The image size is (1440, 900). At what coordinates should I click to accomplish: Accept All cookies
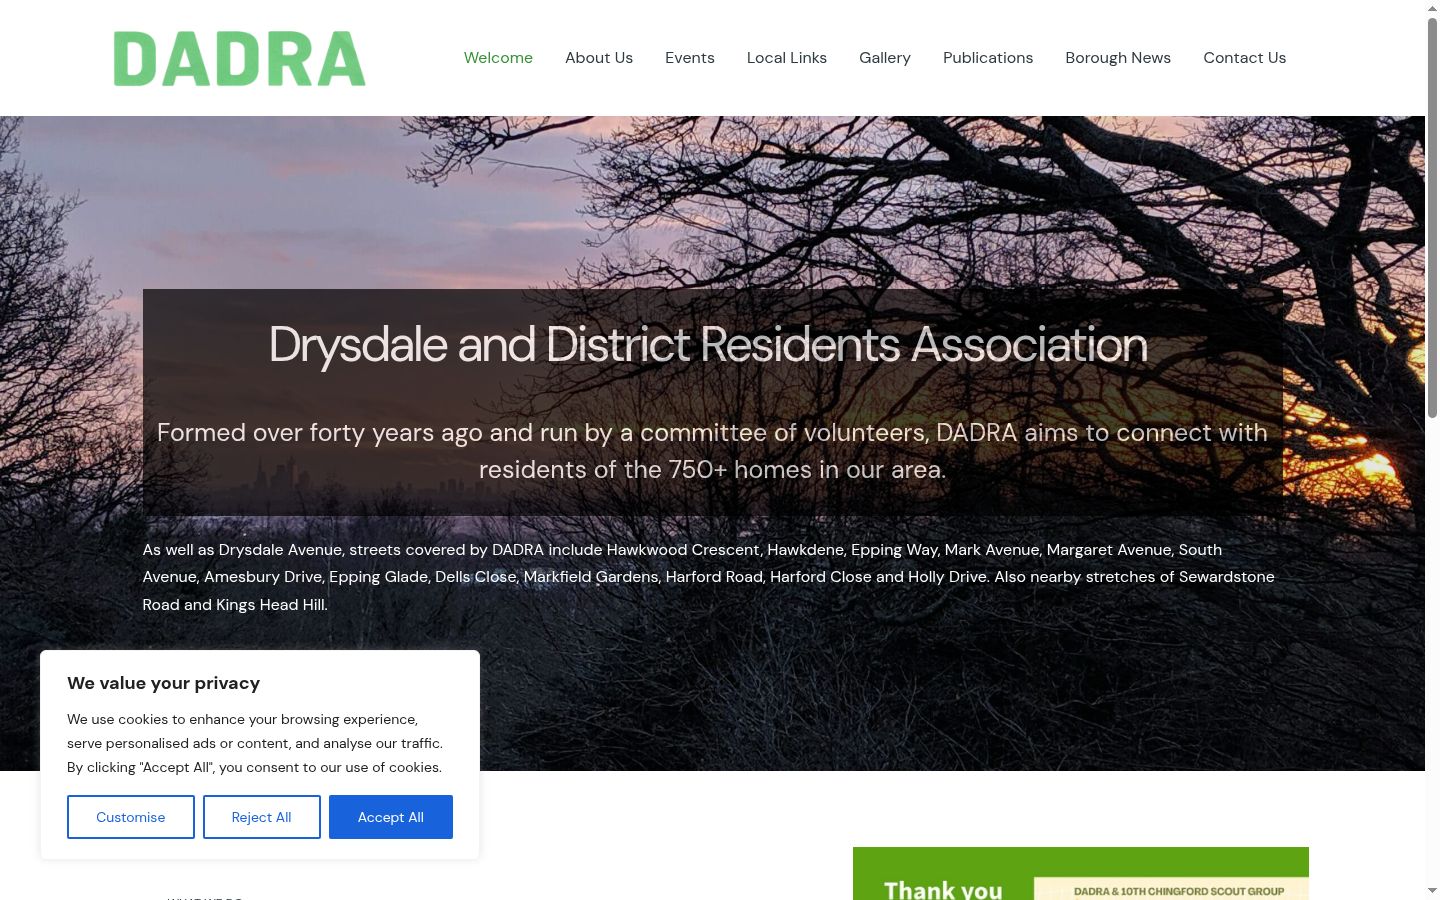(391, 817)
